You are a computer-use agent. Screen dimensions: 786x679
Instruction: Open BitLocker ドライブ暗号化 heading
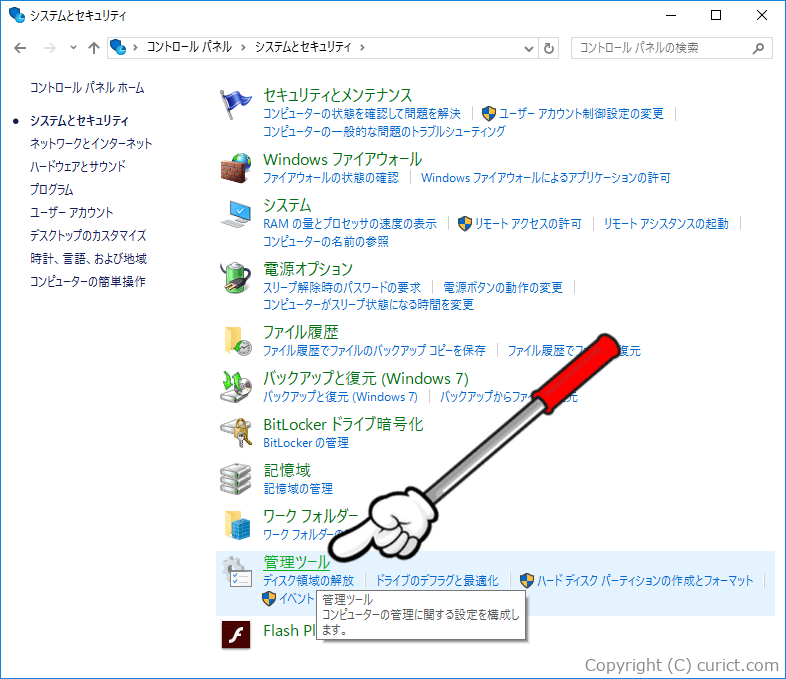tap(343, 424)
